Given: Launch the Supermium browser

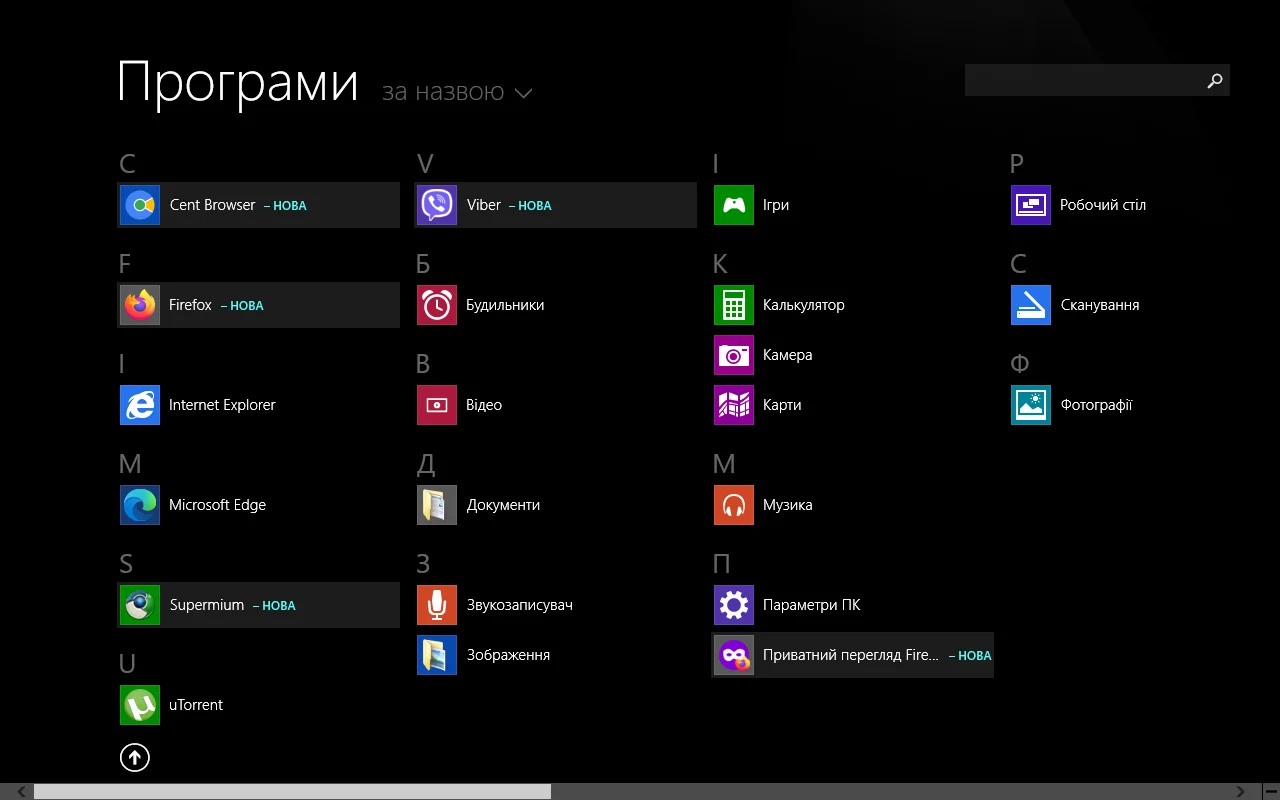Looking at the screenshot, I should [140, 605].
